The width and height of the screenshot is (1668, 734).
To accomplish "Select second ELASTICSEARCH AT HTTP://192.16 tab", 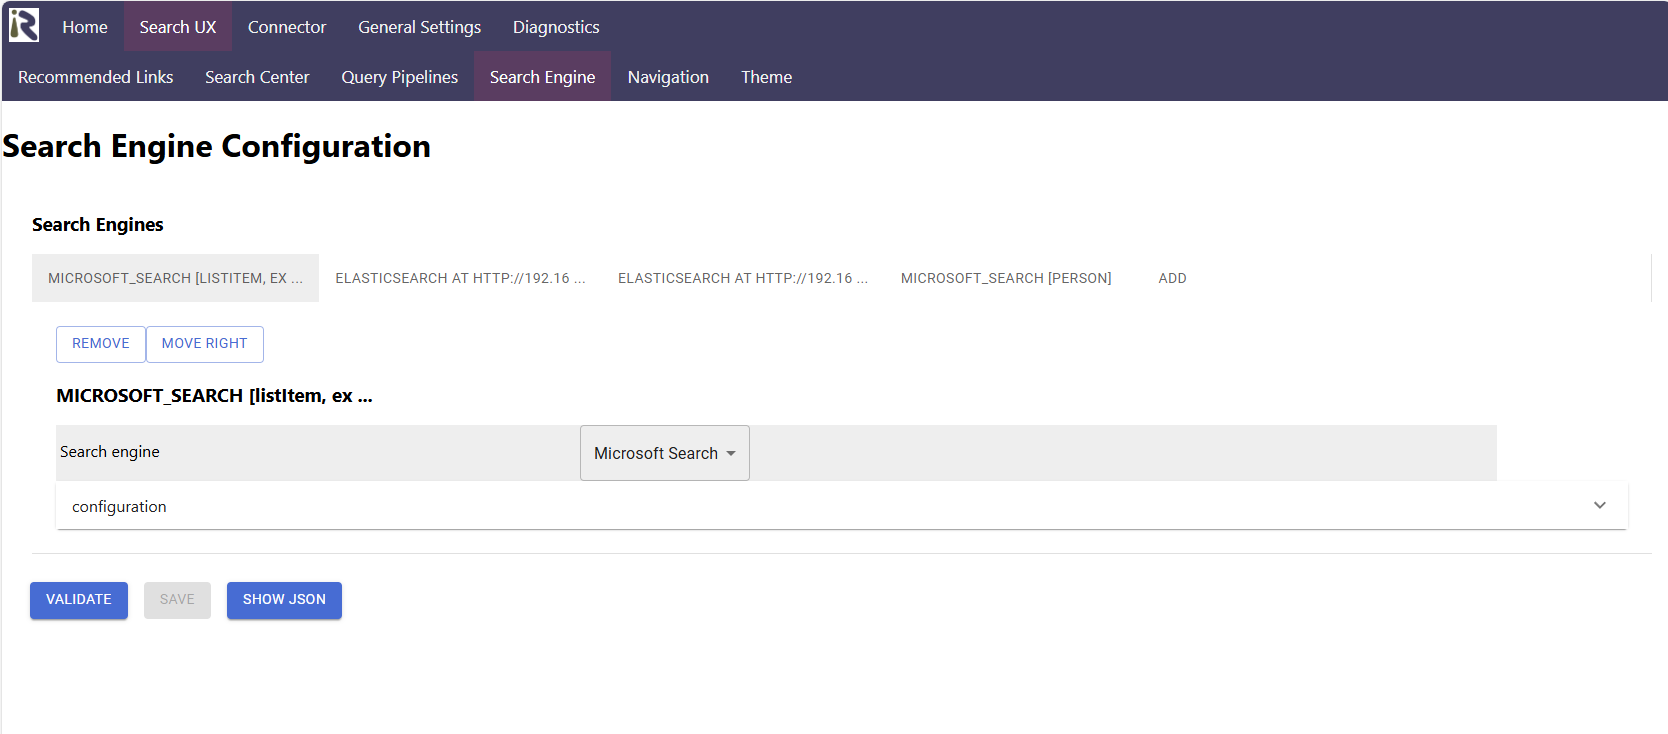I will (743, 278).
